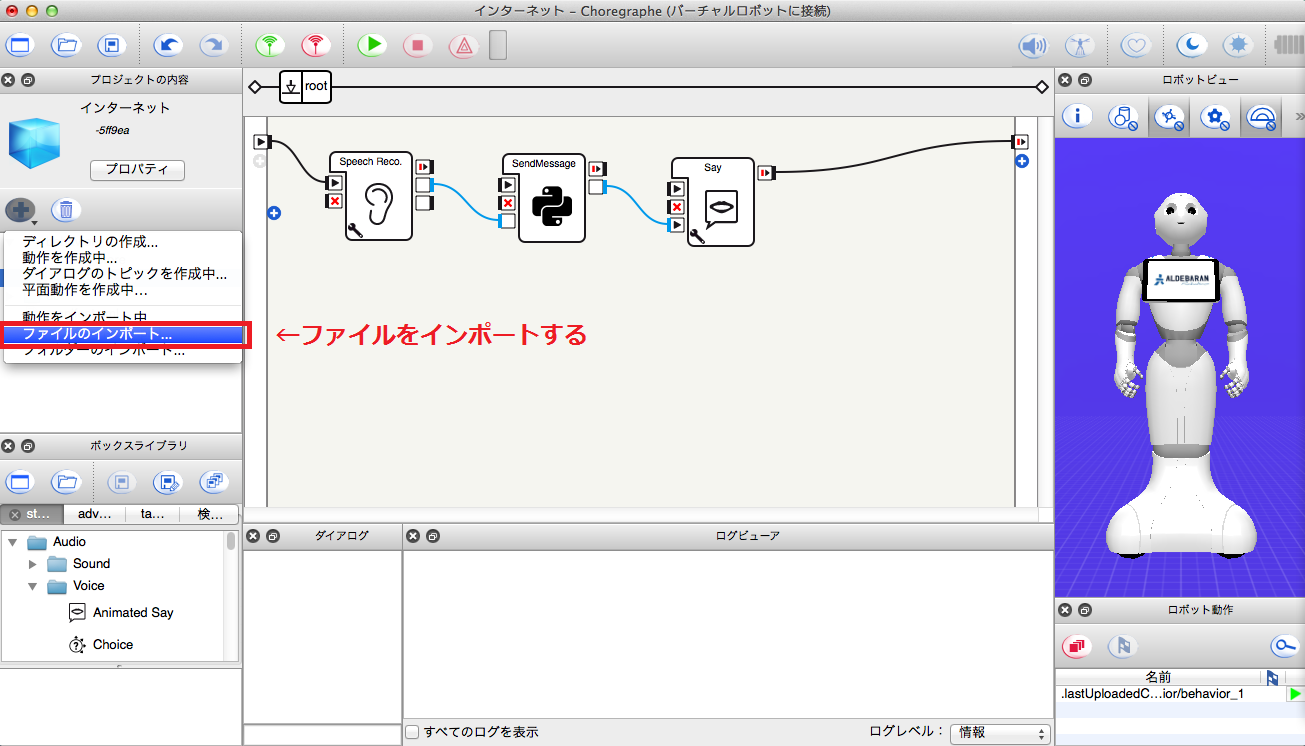
Task: Select the SendMessage Python box
Action: [551, 205]
